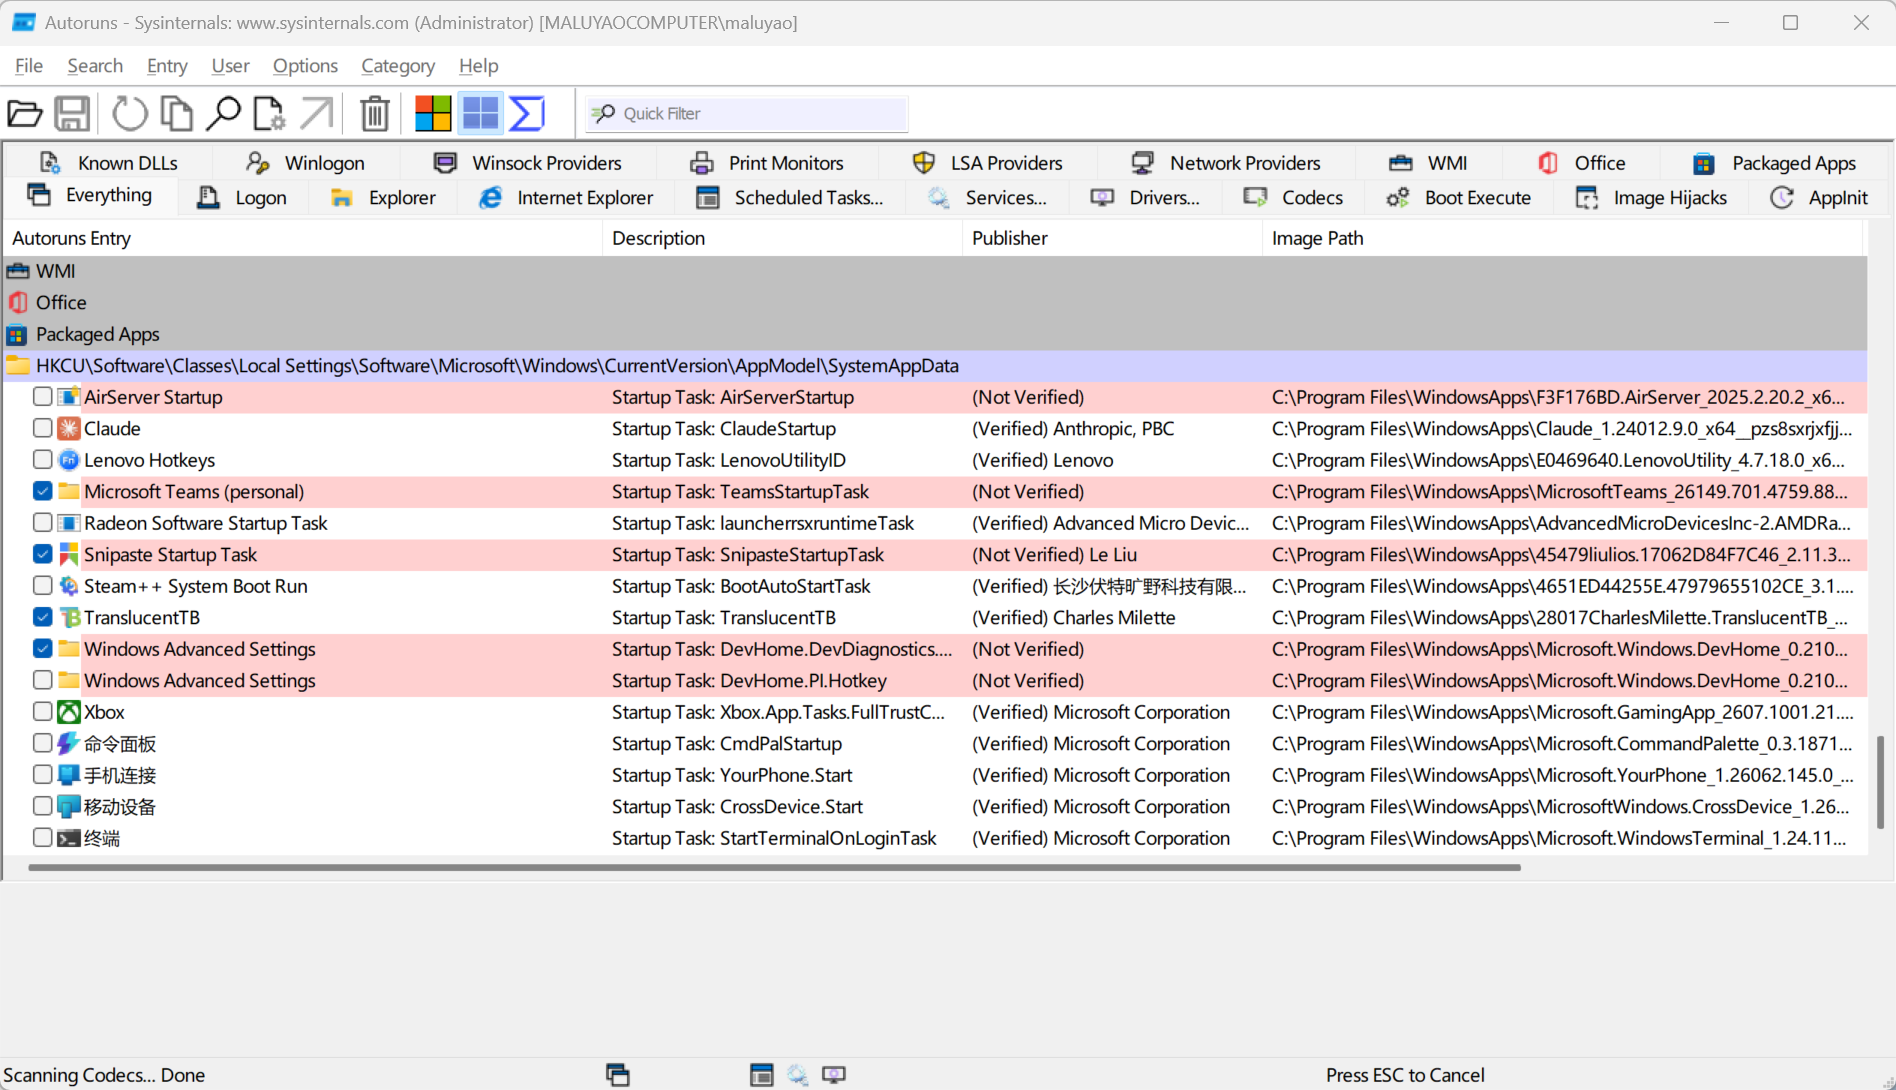Click the TranslucentTB app icon
Image resolution: width=1896 pixels, height=1090 pixels.
69,618
